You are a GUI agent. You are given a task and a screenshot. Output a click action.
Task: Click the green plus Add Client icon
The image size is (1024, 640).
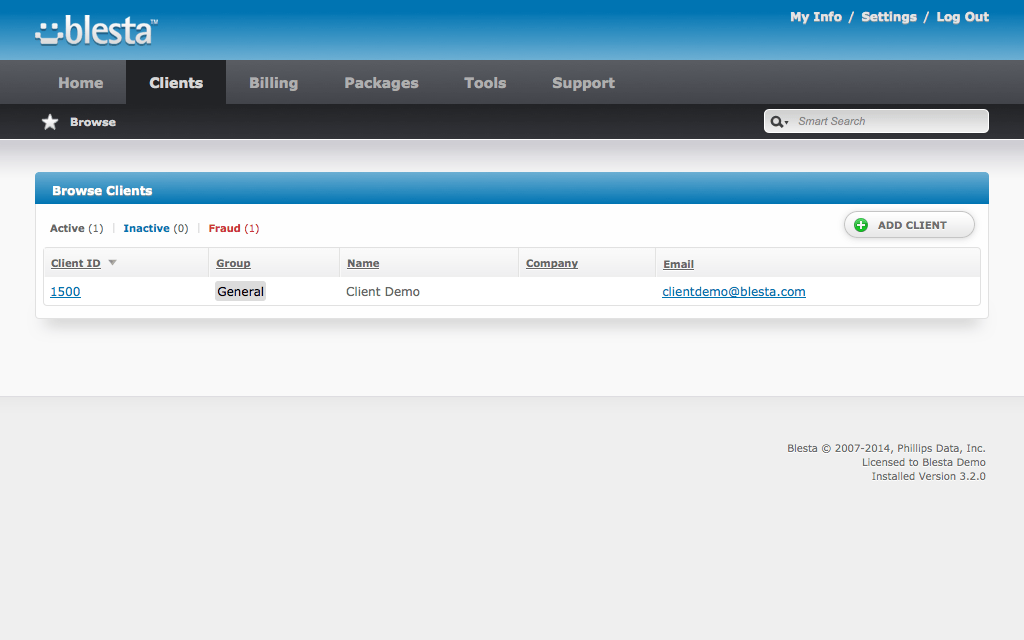pyautogui.click(x=861, y=225)
